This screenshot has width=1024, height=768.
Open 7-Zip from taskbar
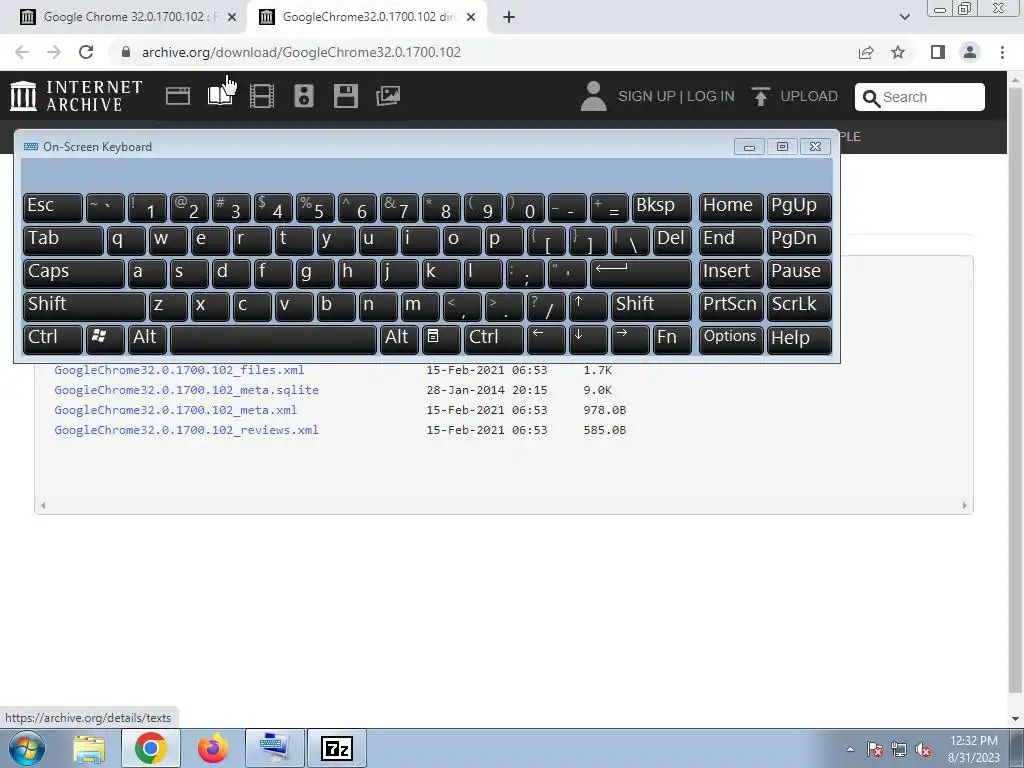coord(337,748)
